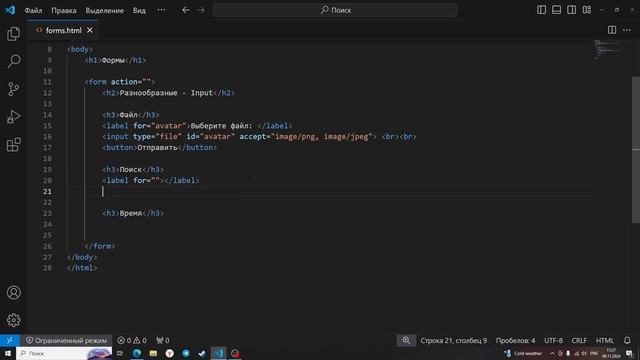Click the image/png, image/jpeg accept value
Screen dimensions: 640x360
[322, 137]
